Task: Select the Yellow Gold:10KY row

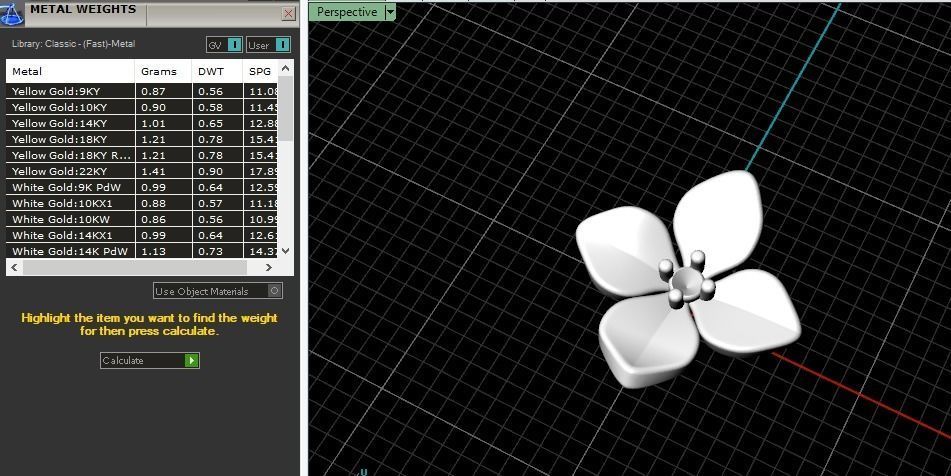Action: [x=142, y=107]
